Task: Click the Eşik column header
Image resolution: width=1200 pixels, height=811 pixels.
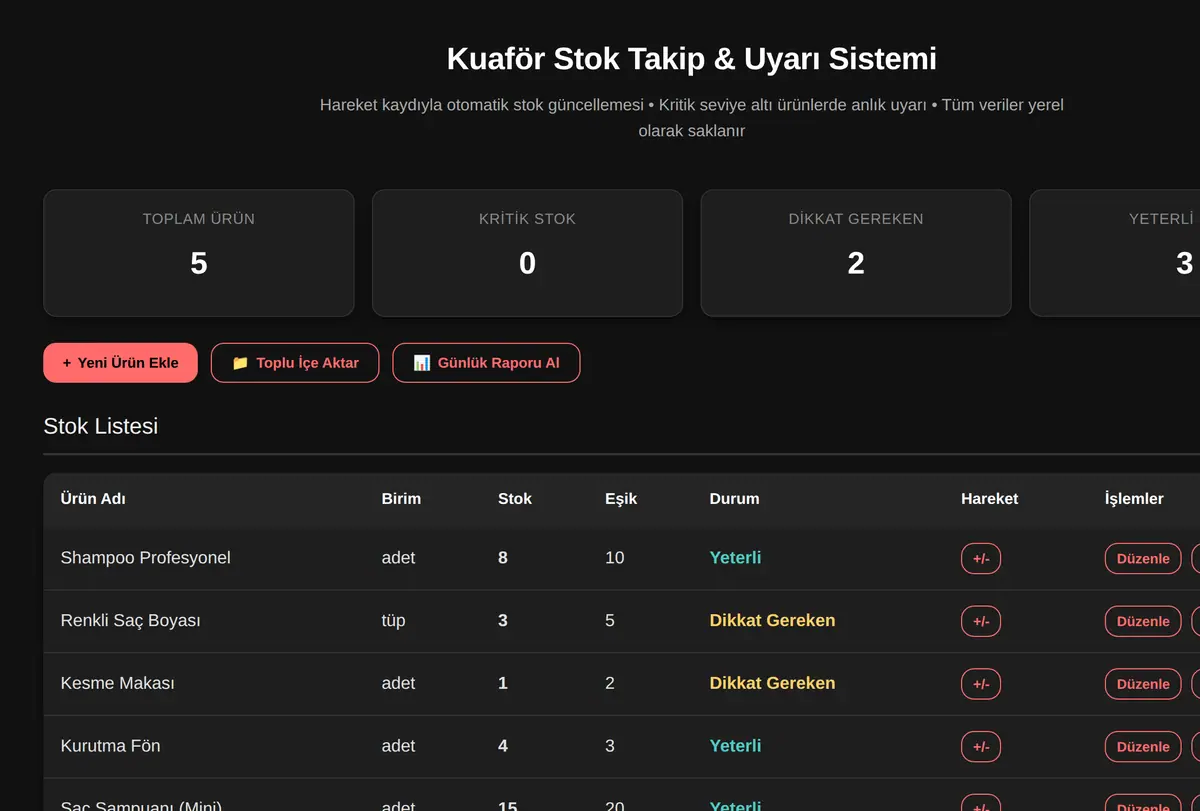Action: click(621, 498)
